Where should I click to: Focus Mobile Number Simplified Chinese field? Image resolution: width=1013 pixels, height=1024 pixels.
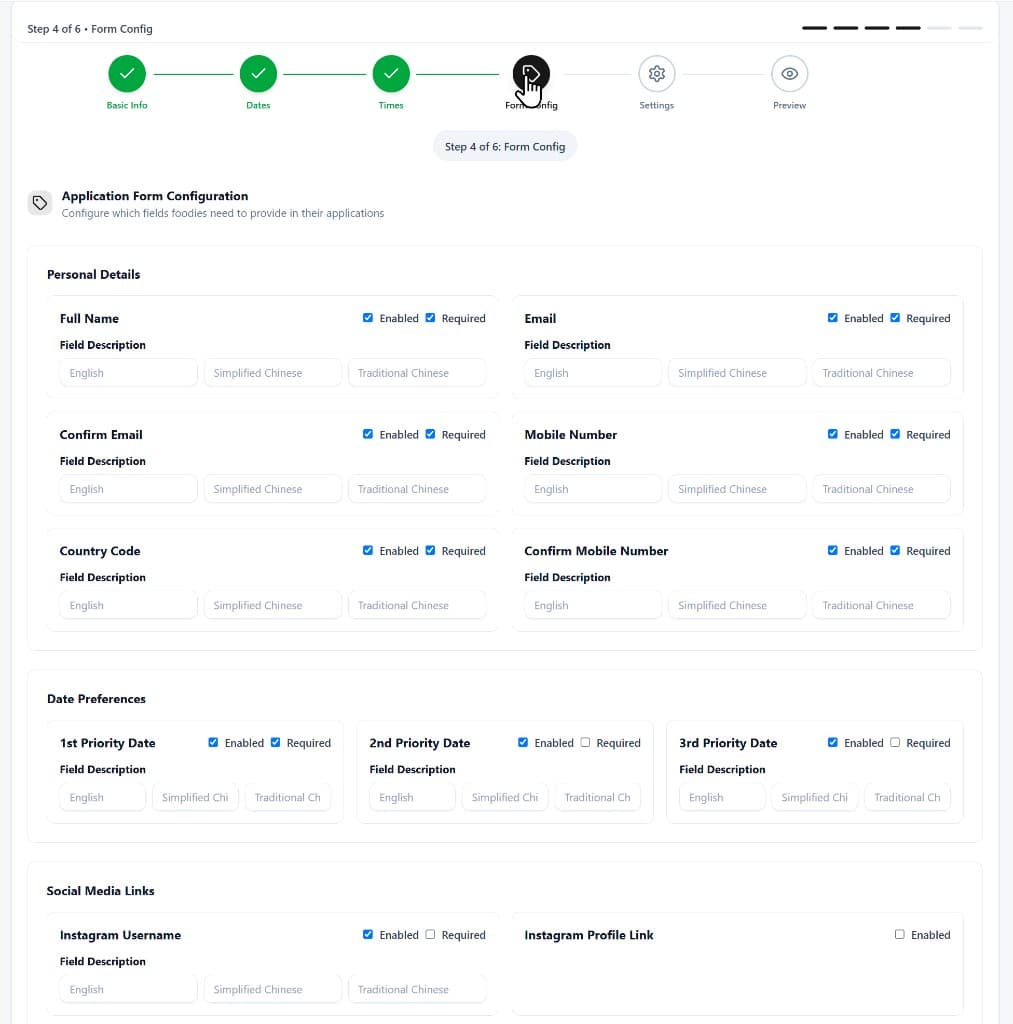[x=737, y=489]
